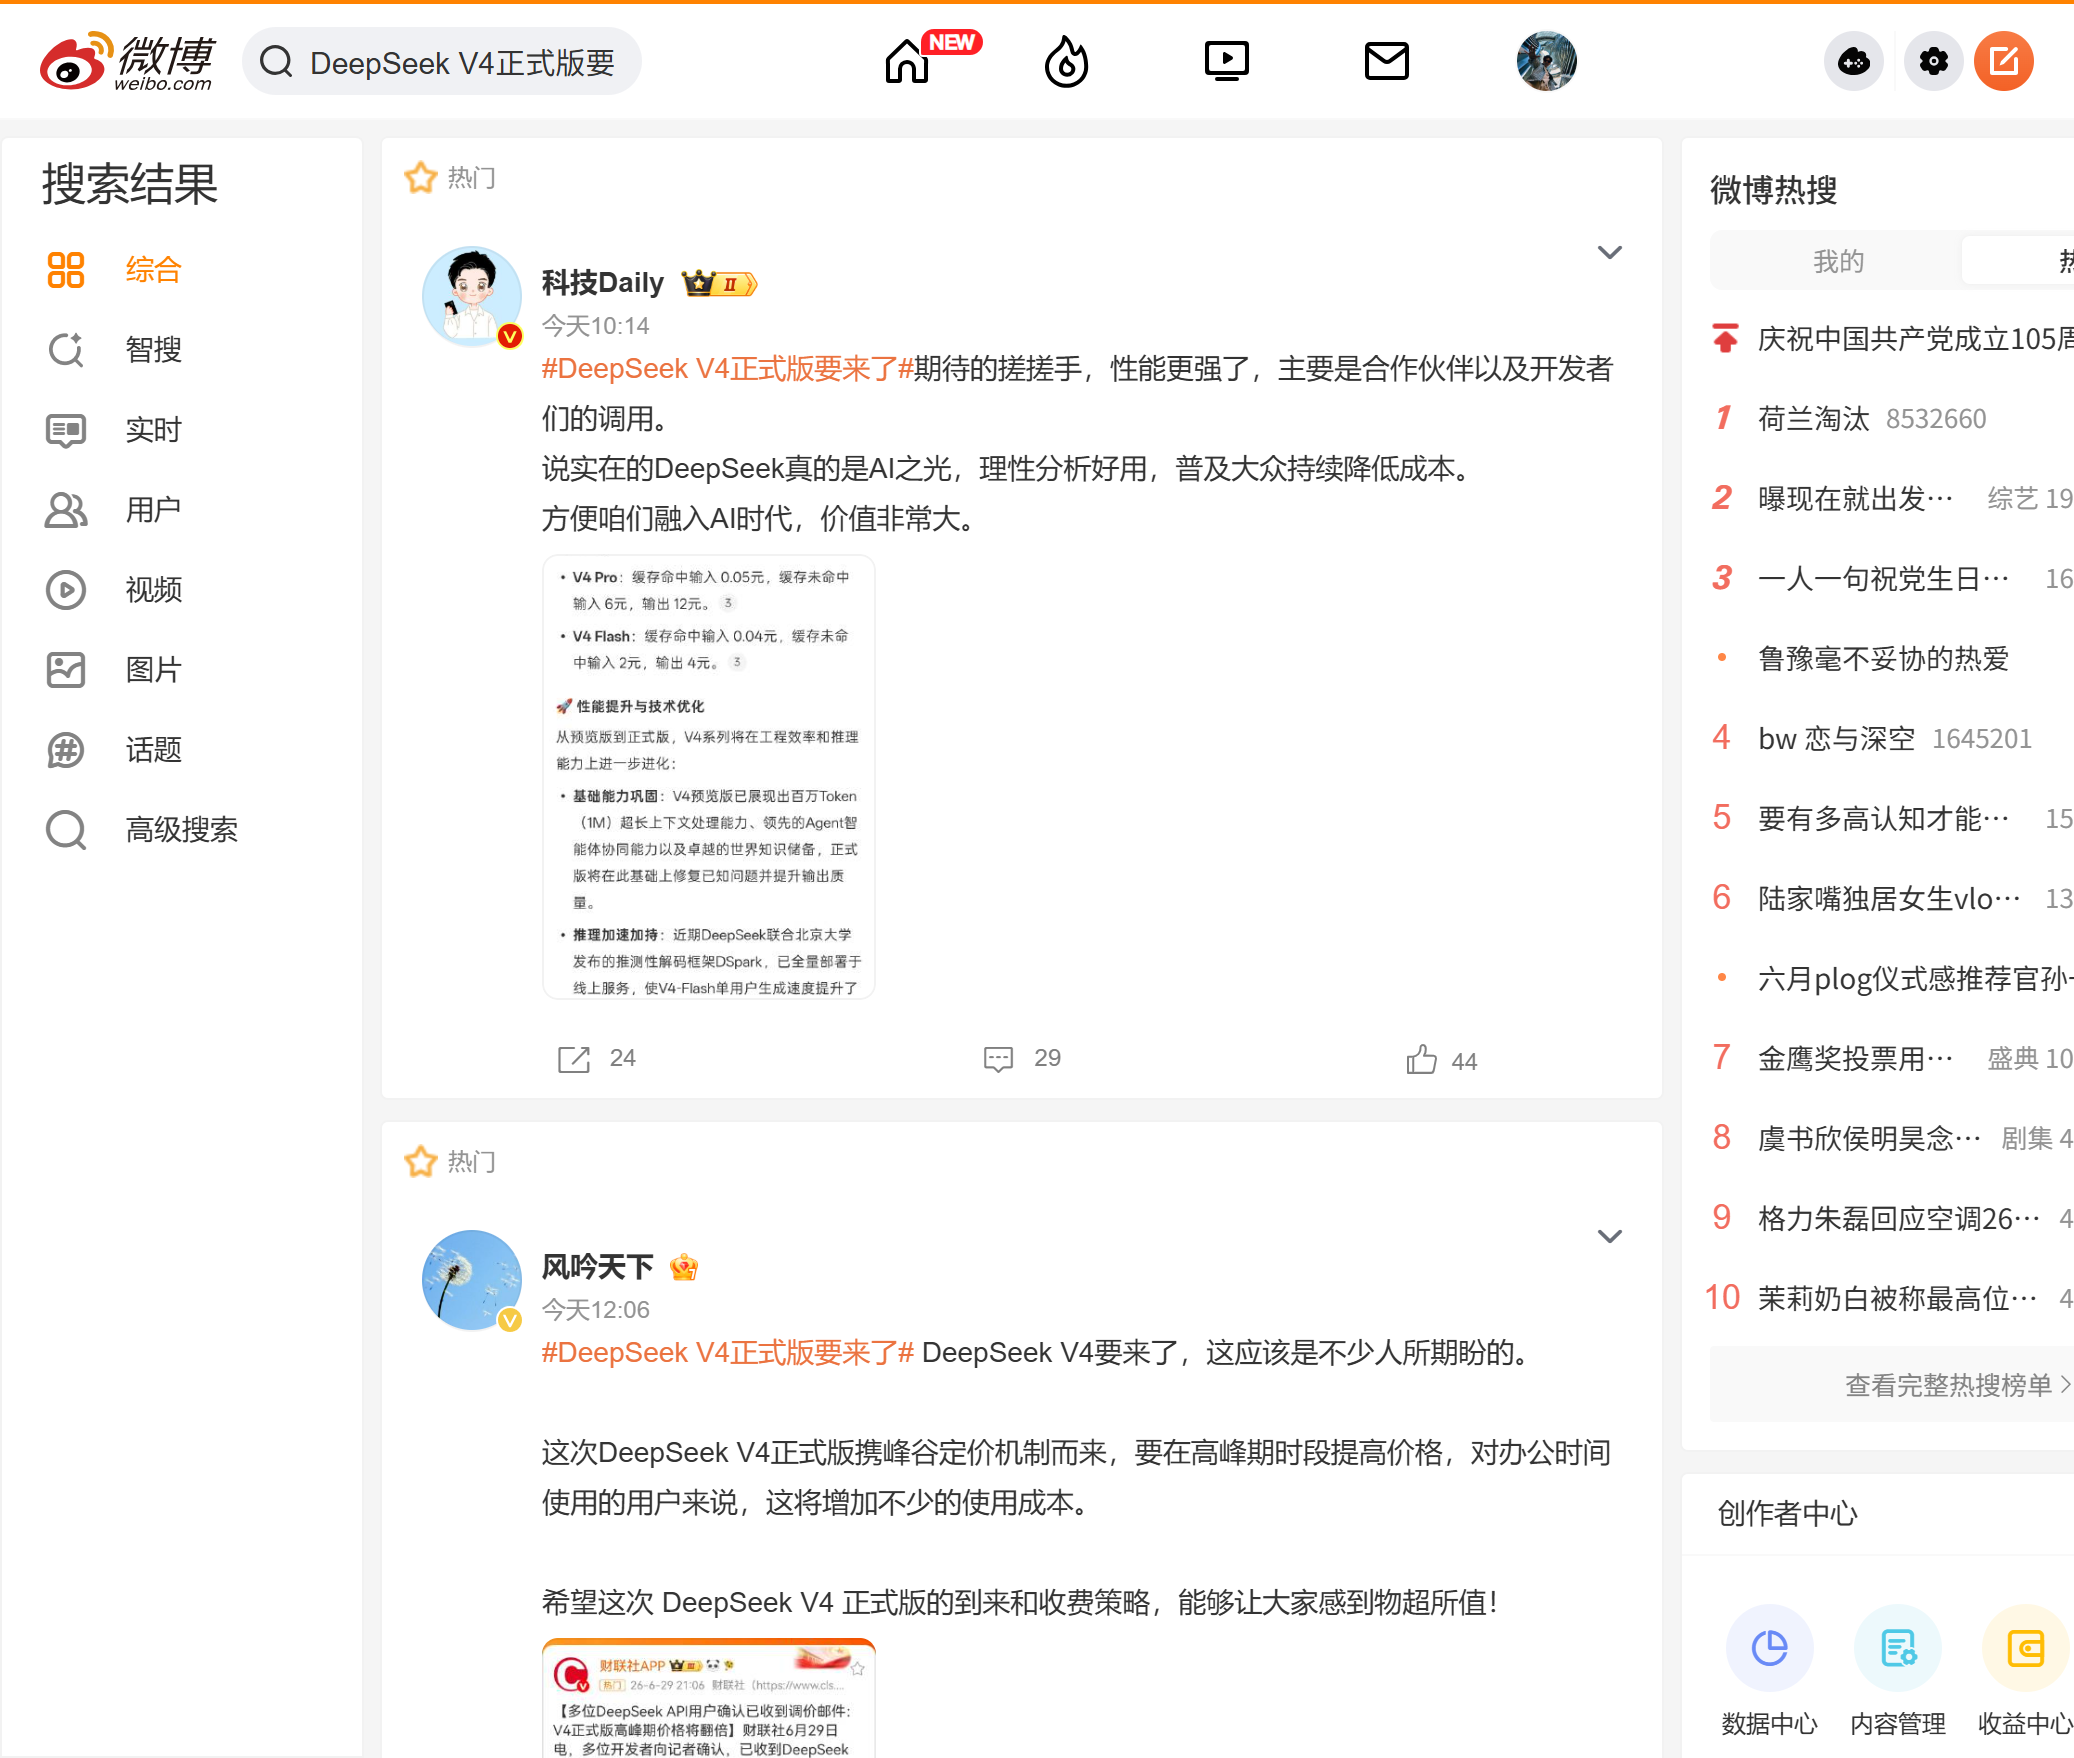Open hot search 六月plog仪式感推荐官
The image size is (2074, 1758).
point(1914,979)
